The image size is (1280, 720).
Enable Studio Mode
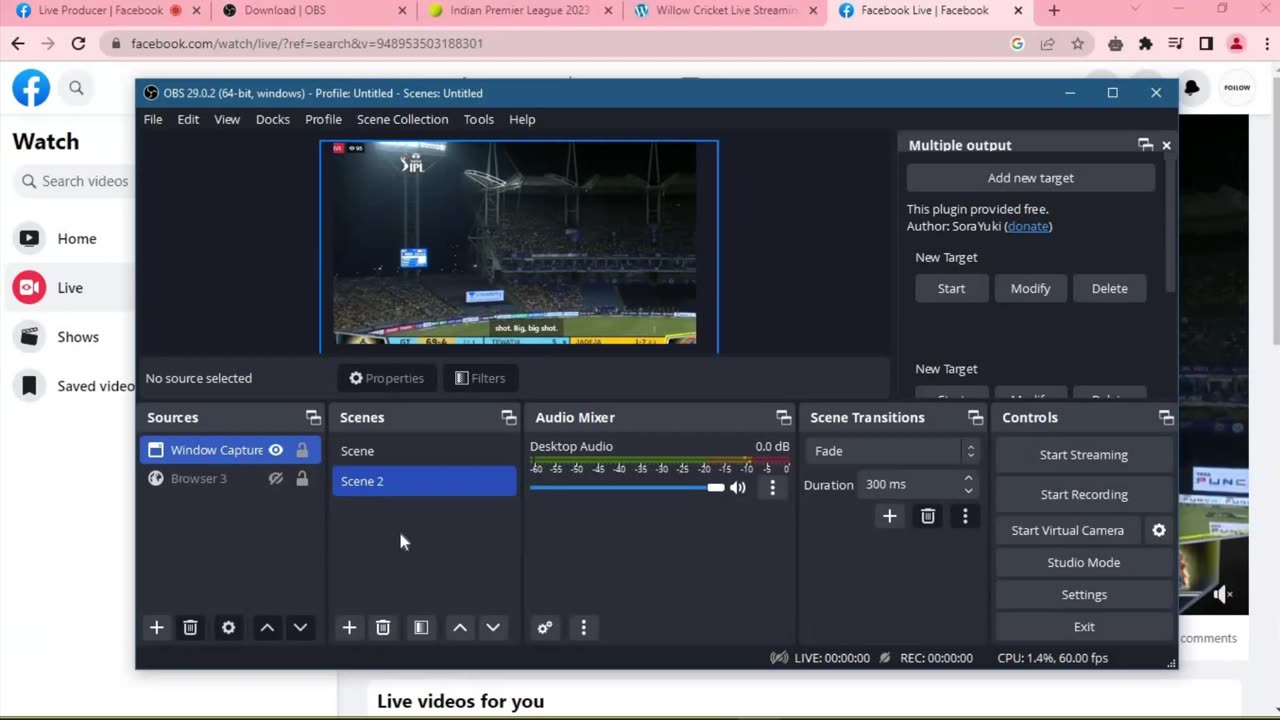1084,562
